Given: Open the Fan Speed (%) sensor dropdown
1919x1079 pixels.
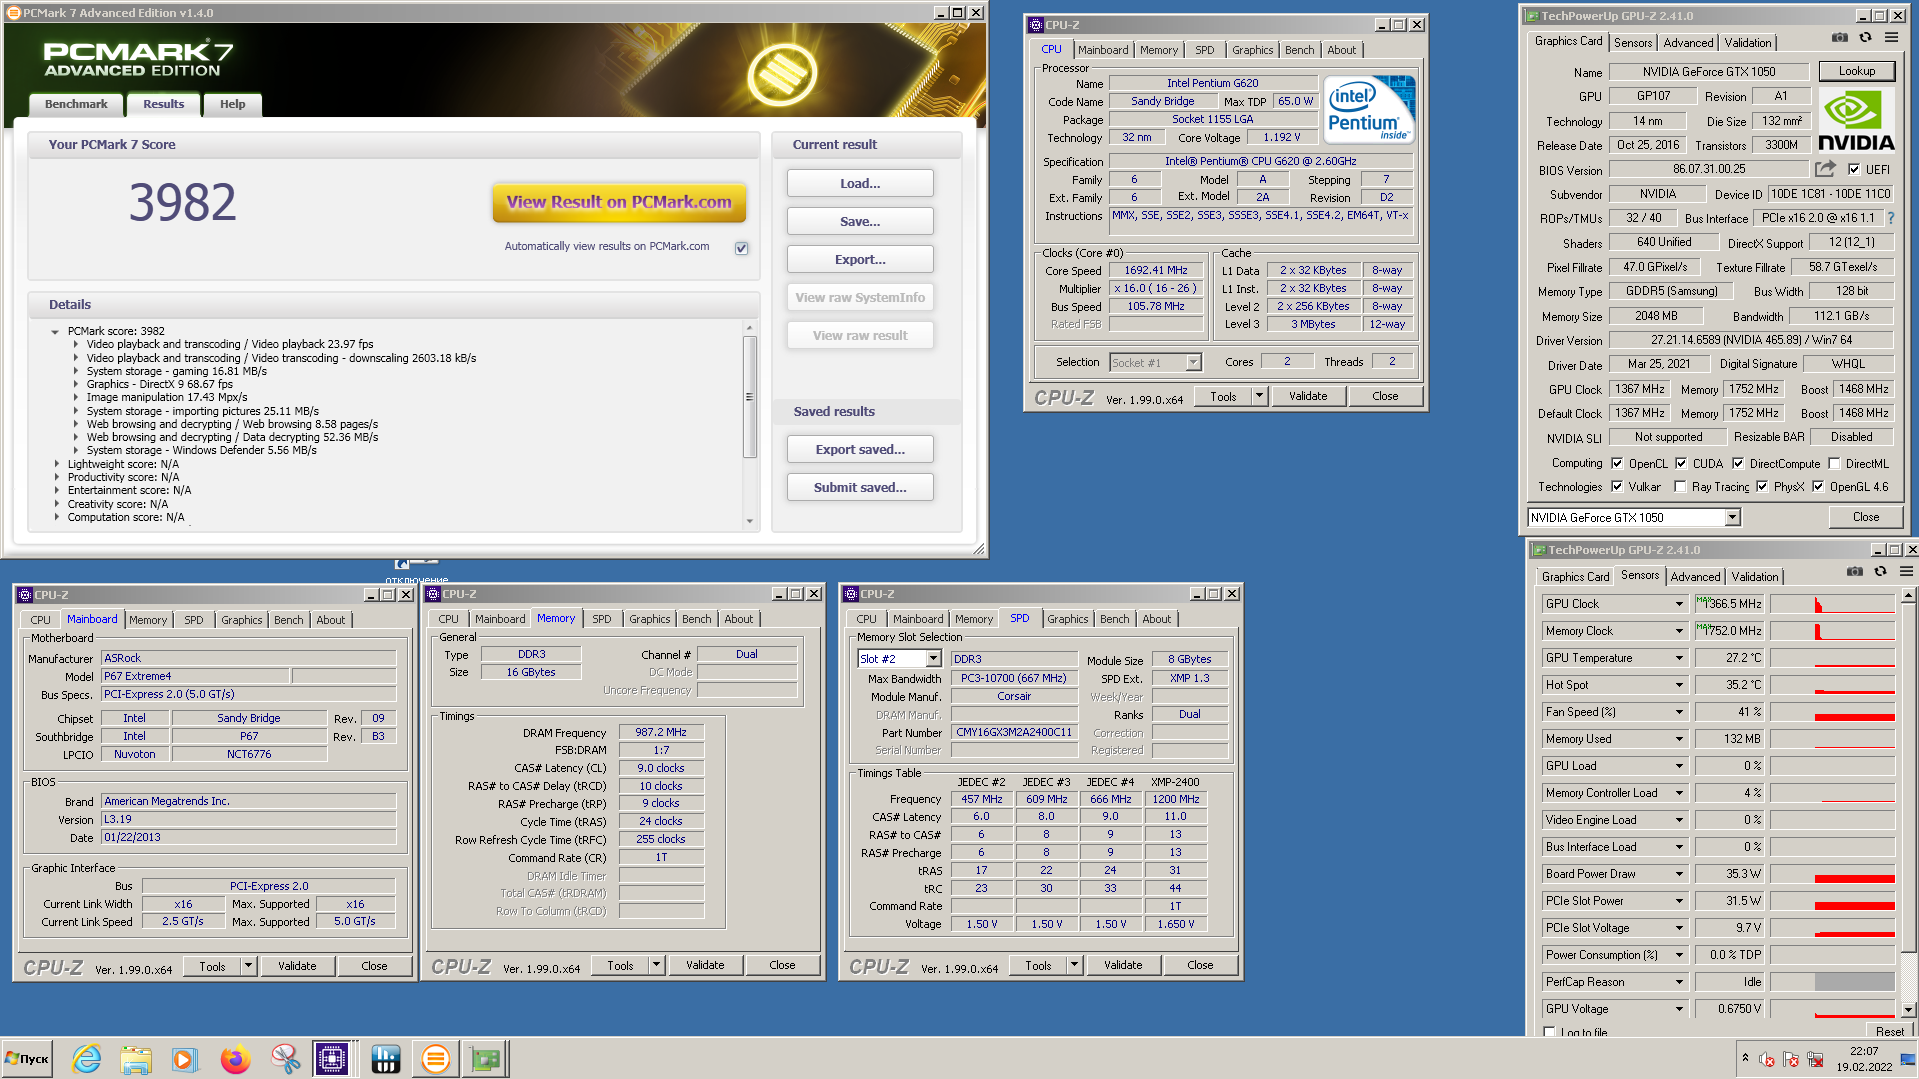Looking at the screenshot, I should click(x=1679, y=712).
